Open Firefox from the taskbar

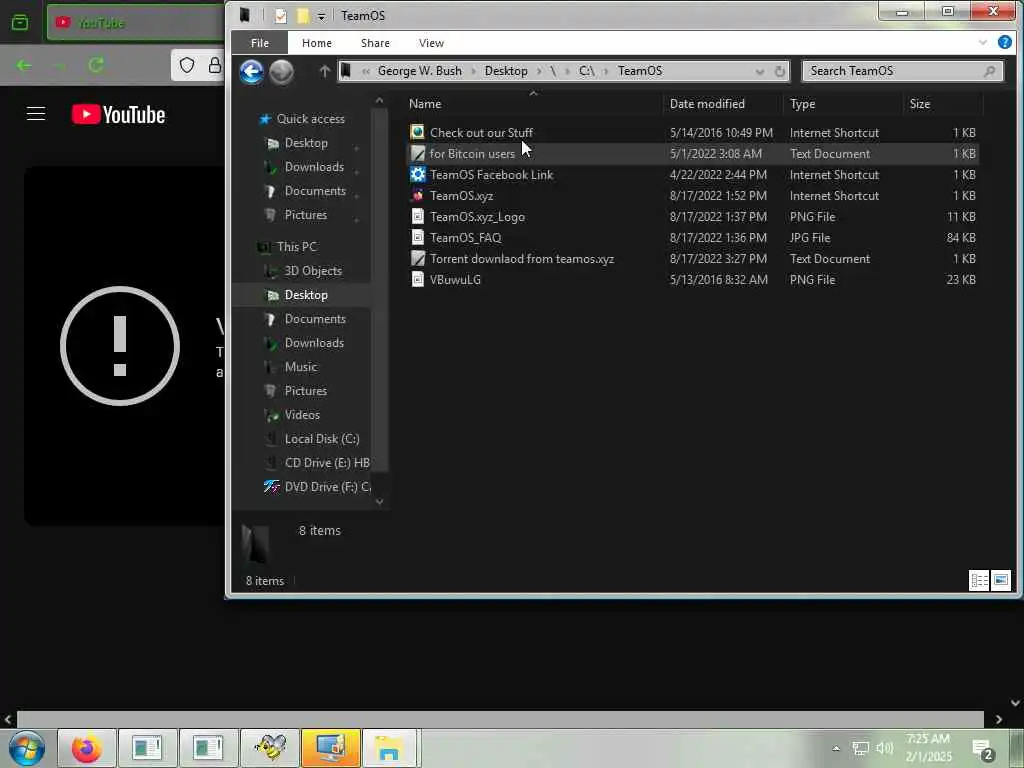(x=87, y=748)
